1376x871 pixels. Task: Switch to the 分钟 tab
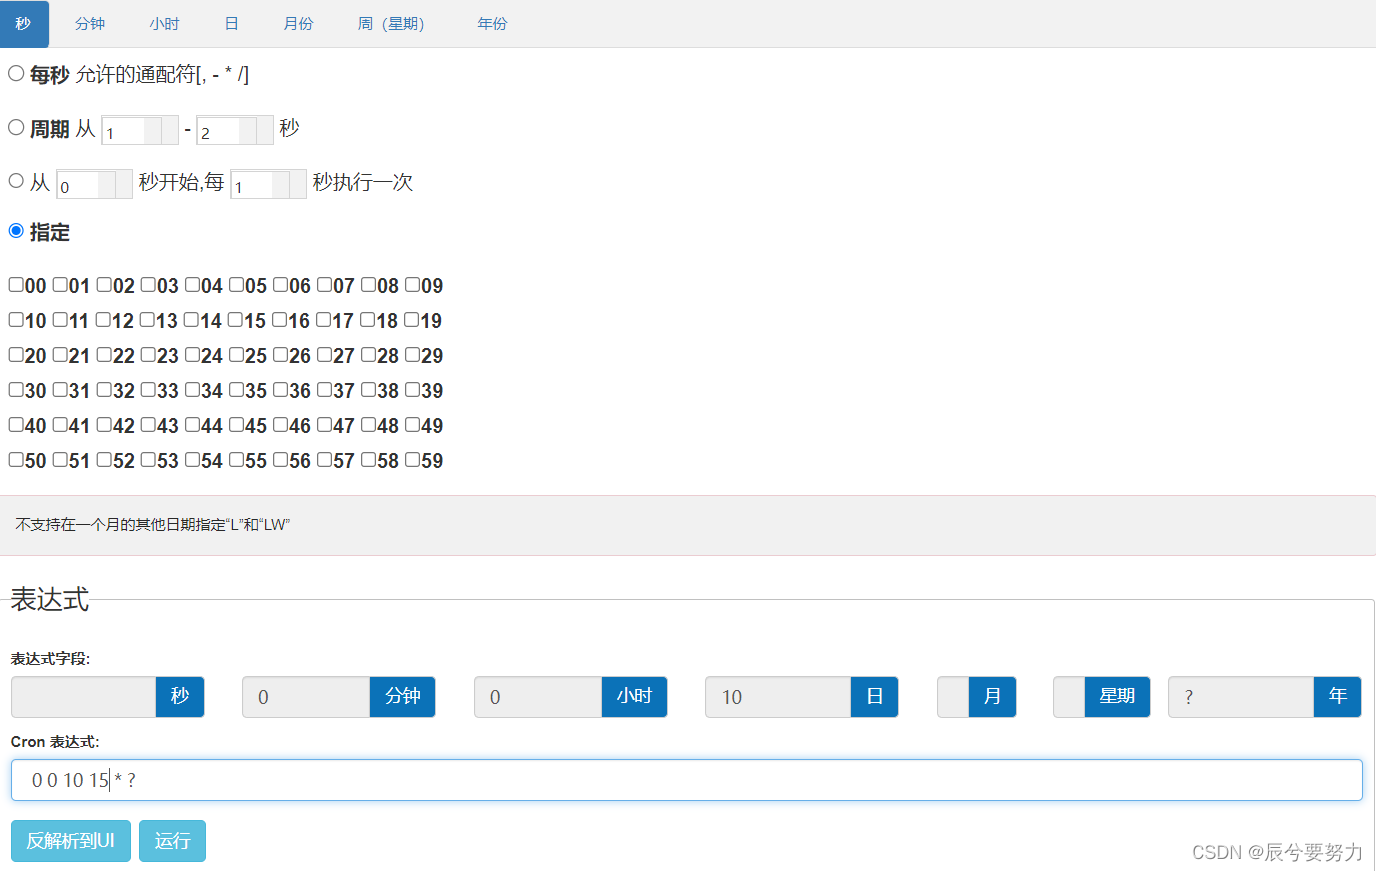[x=89, y=23]
